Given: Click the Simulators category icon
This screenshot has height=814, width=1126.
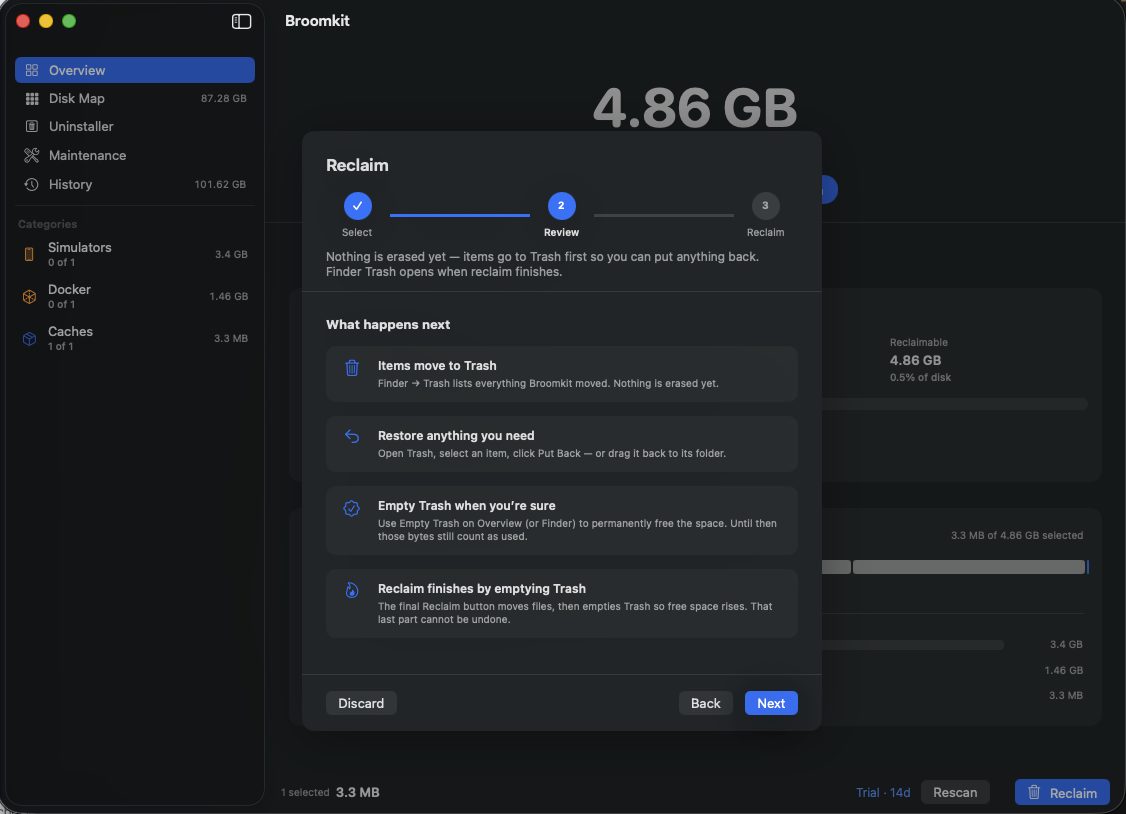Looking at the screenshot, I should pyautogui.click(x=29, y=254).
